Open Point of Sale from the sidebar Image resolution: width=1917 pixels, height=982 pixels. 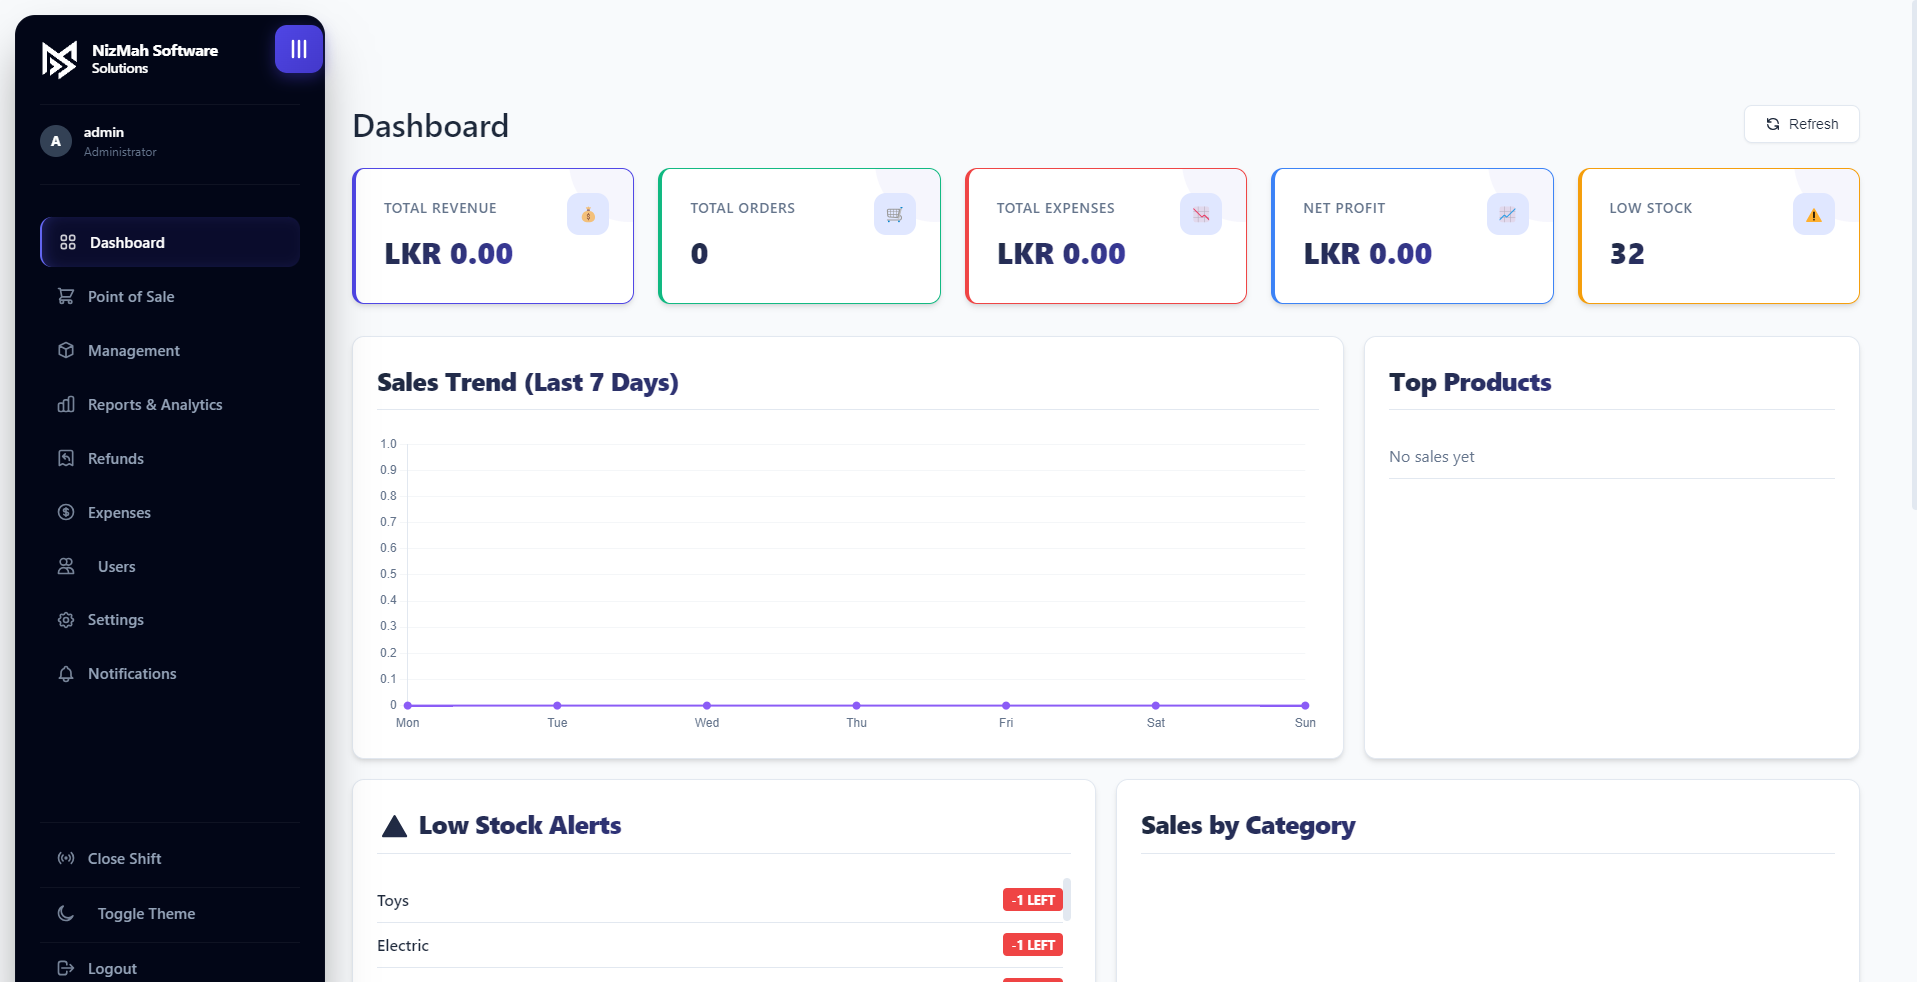(131, 296)
